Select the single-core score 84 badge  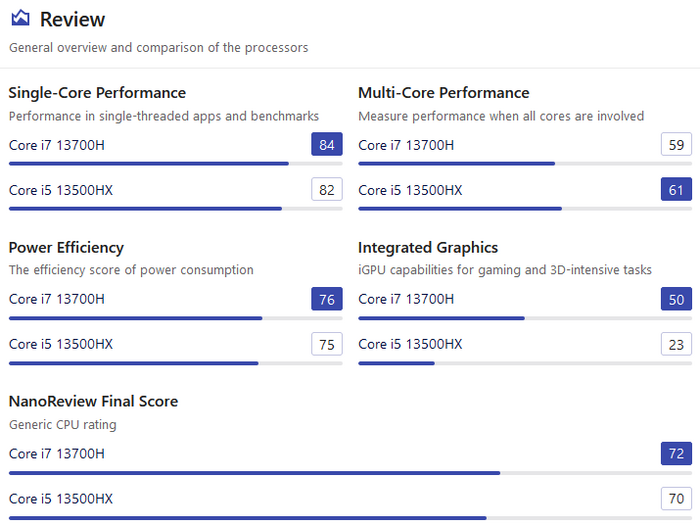pos(327,144)
